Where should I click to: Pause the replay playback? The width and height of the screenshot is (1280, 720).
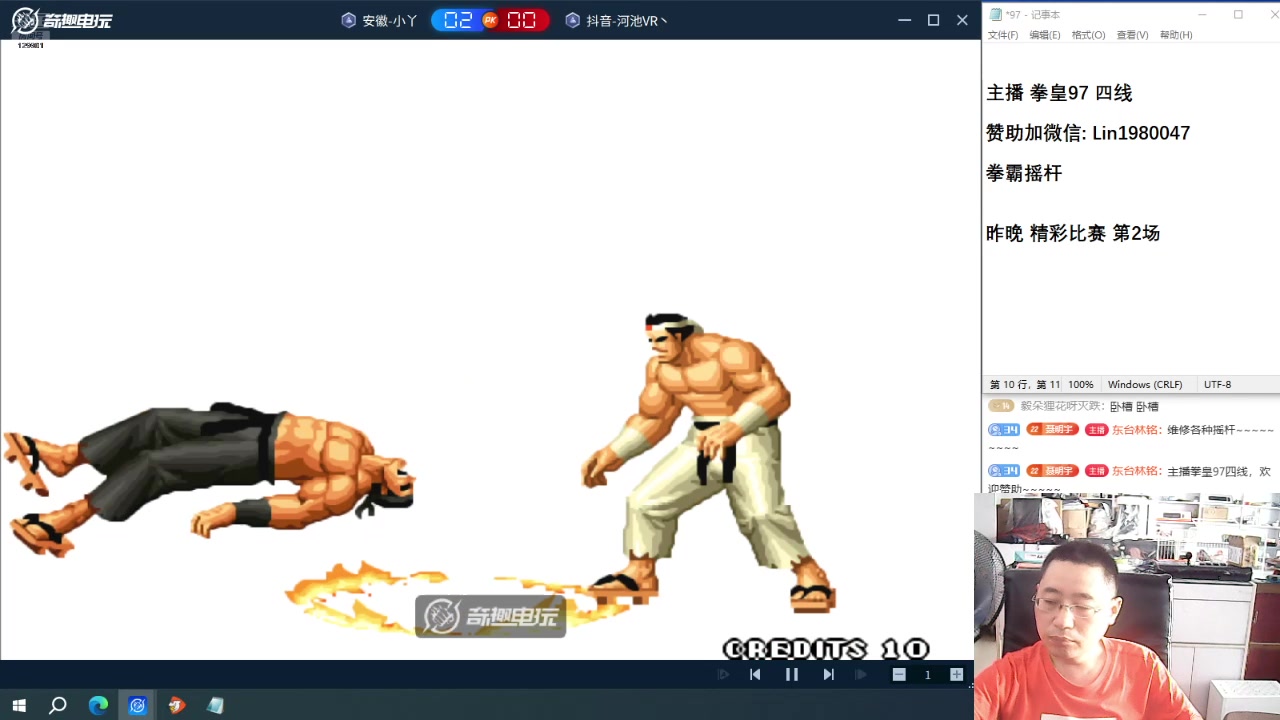click(x=792, y=675)
